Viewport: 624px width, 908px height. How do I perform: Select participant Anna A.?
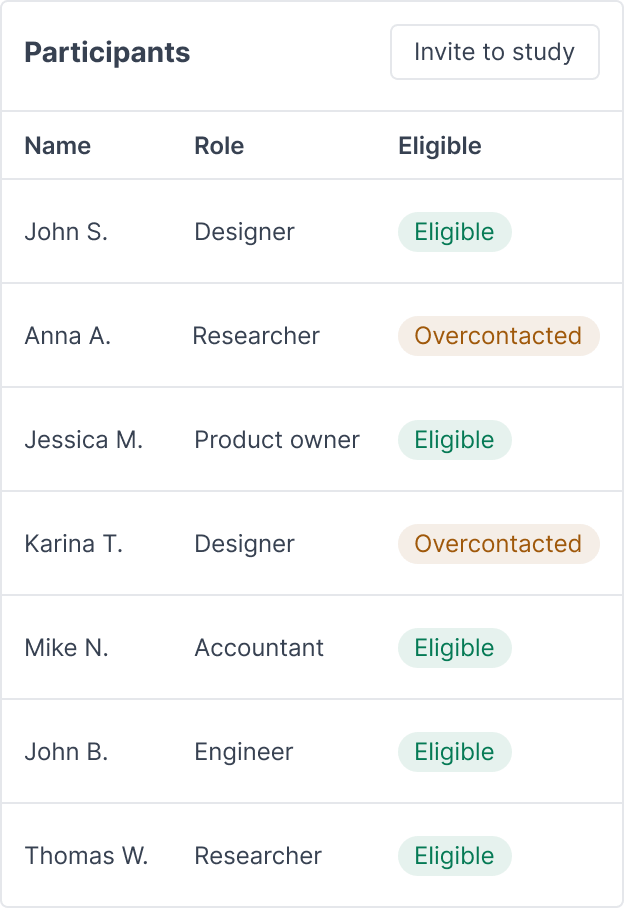(66, 336)
